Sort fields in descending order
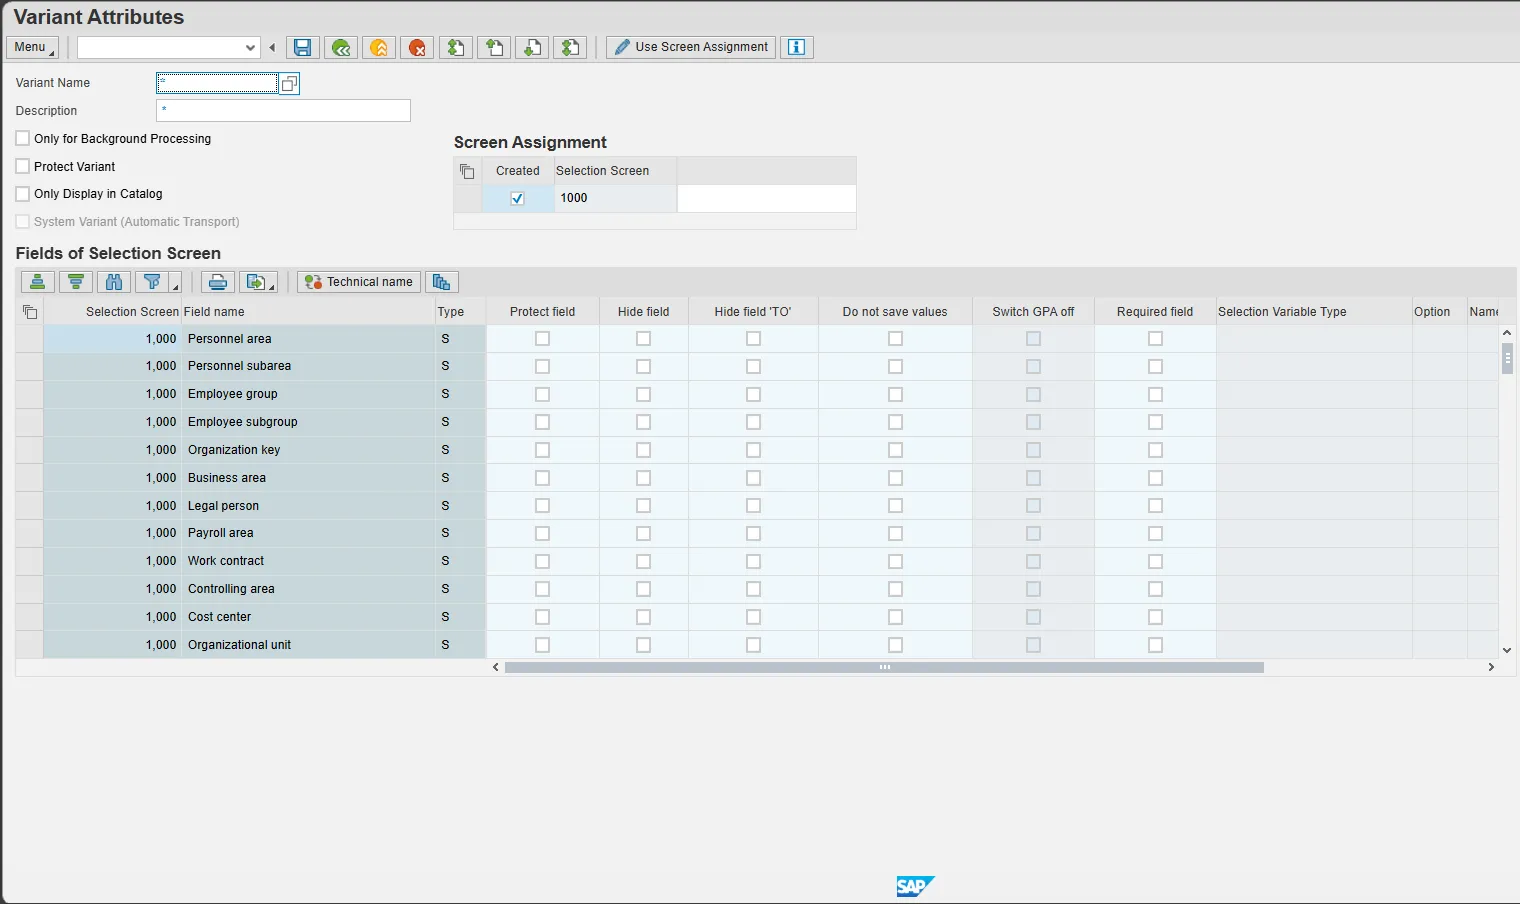Image resolution: width=1520 pixels, height=904 pixels. coord(76,282)
